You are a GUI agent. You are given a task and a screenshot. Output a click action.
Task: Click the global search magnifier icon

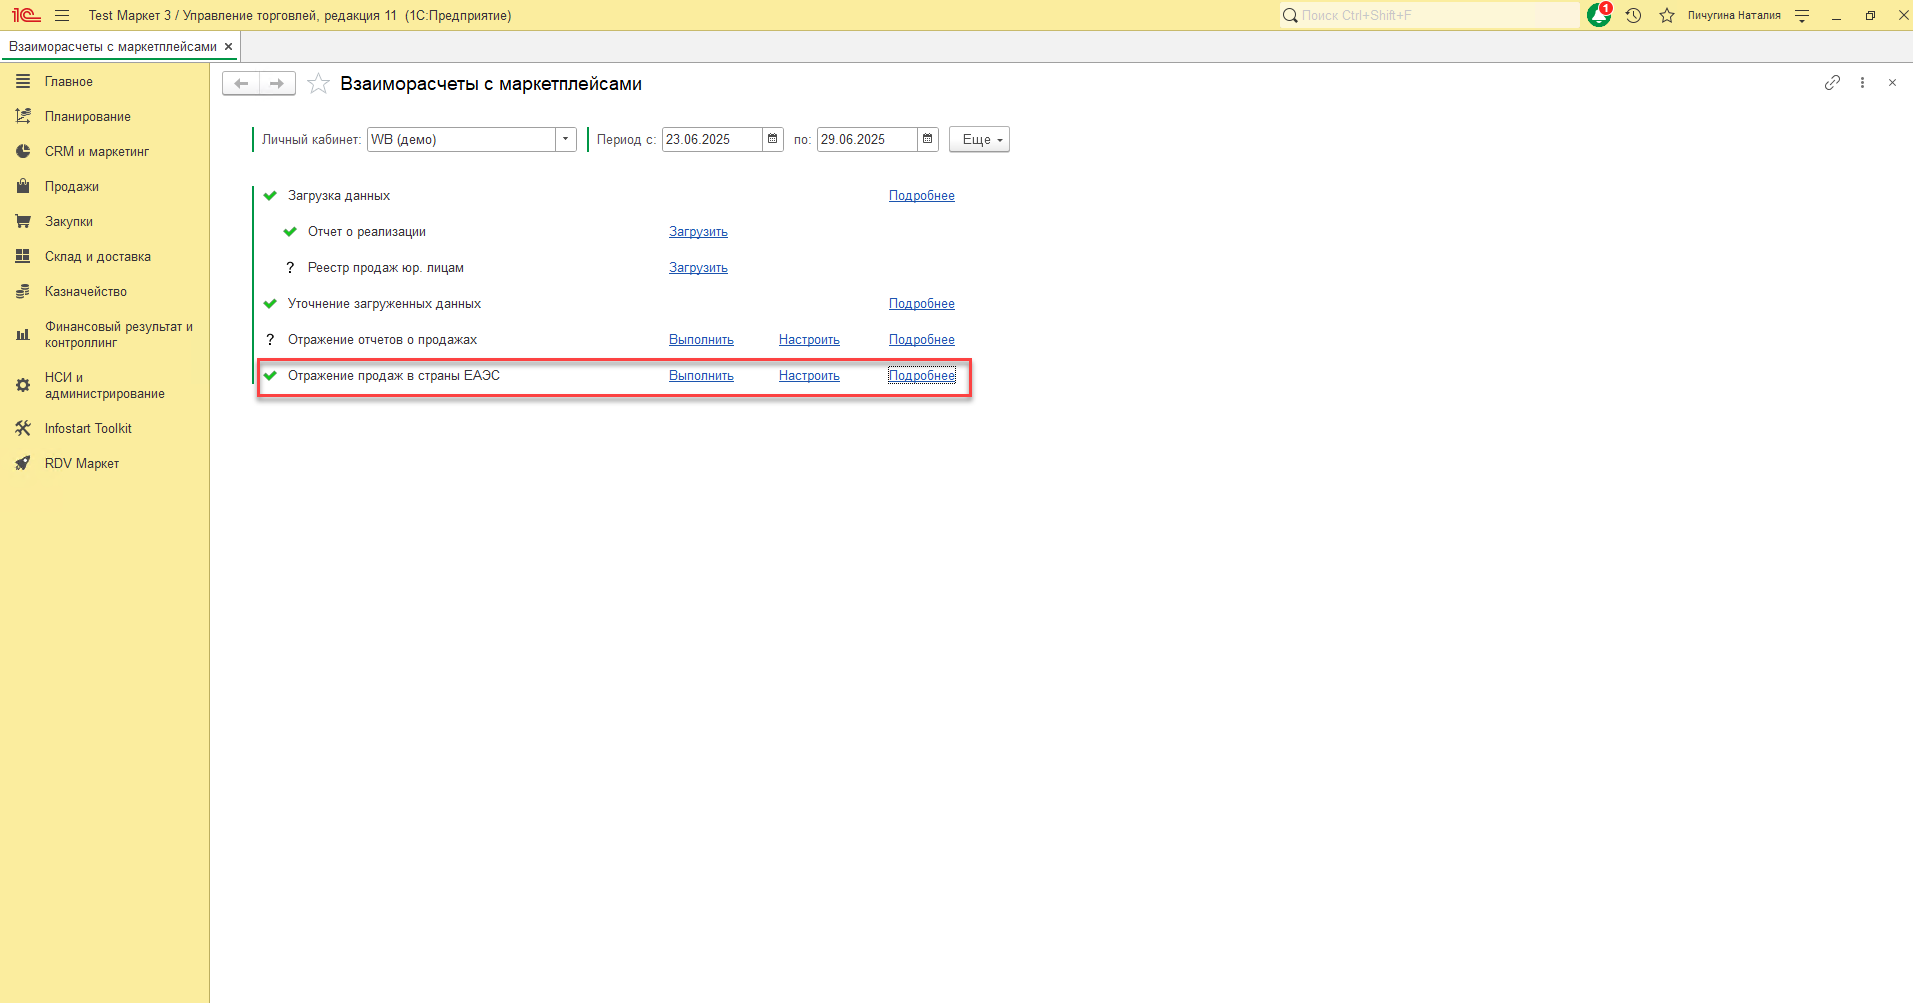point(1290,15)
